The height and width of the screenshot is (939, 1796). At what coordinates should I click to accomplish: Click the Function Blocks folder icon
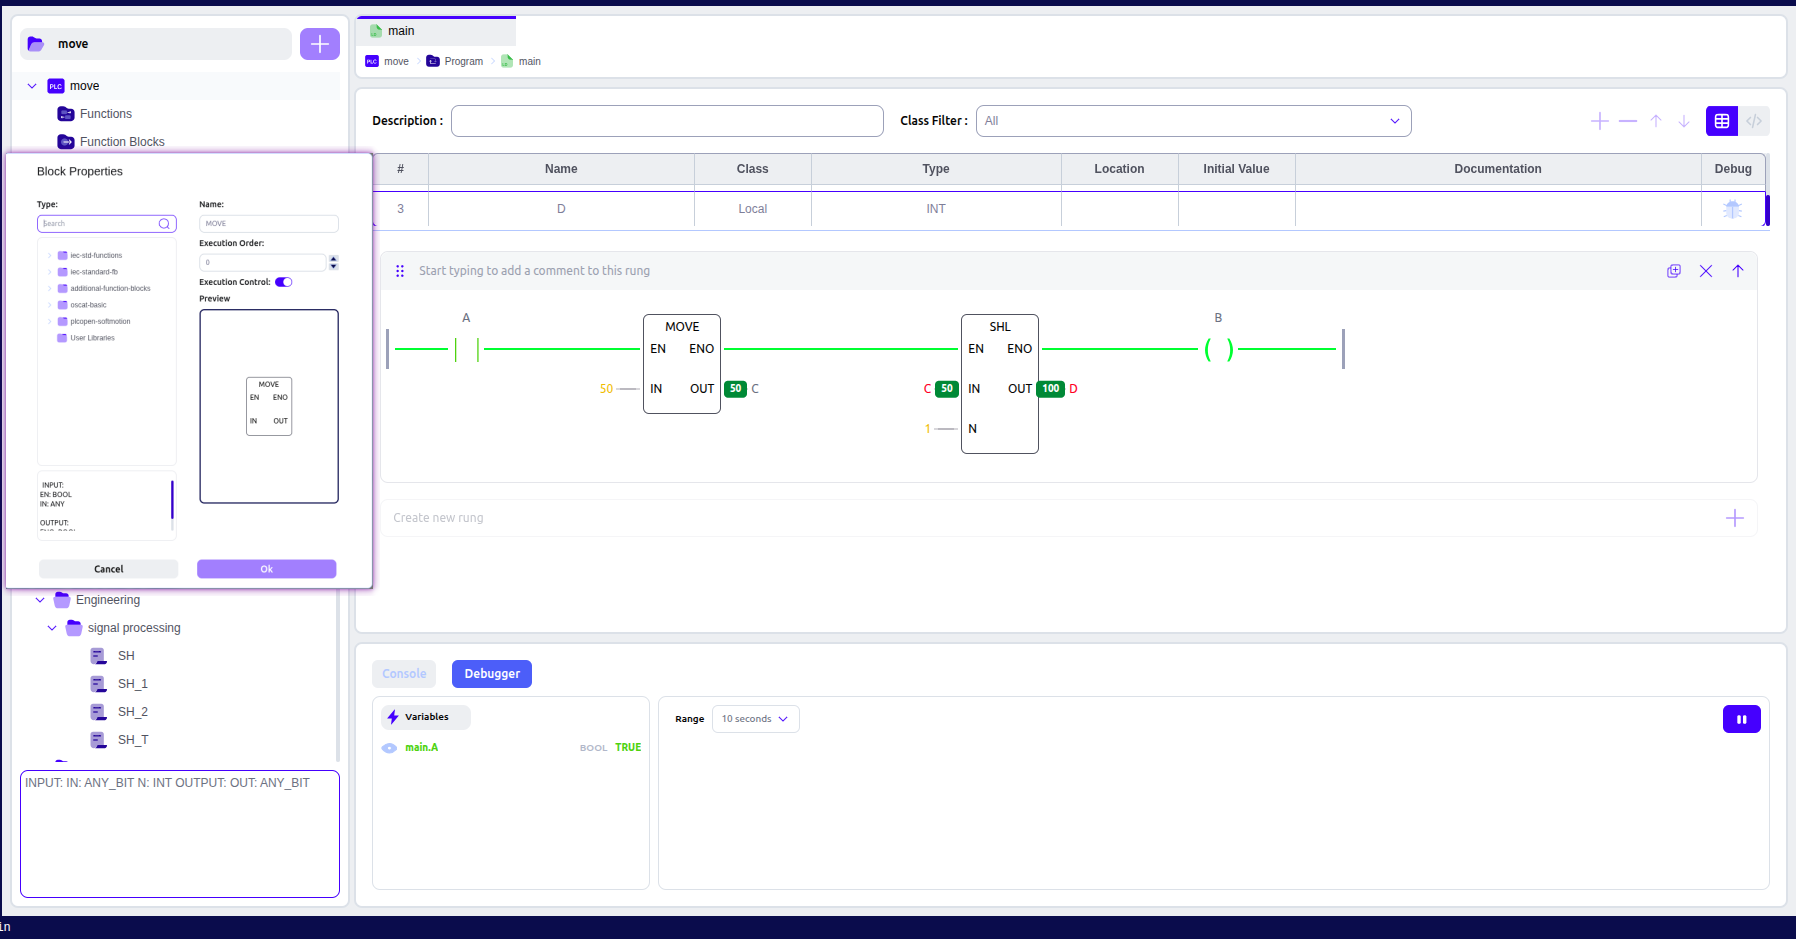(66, 142)
